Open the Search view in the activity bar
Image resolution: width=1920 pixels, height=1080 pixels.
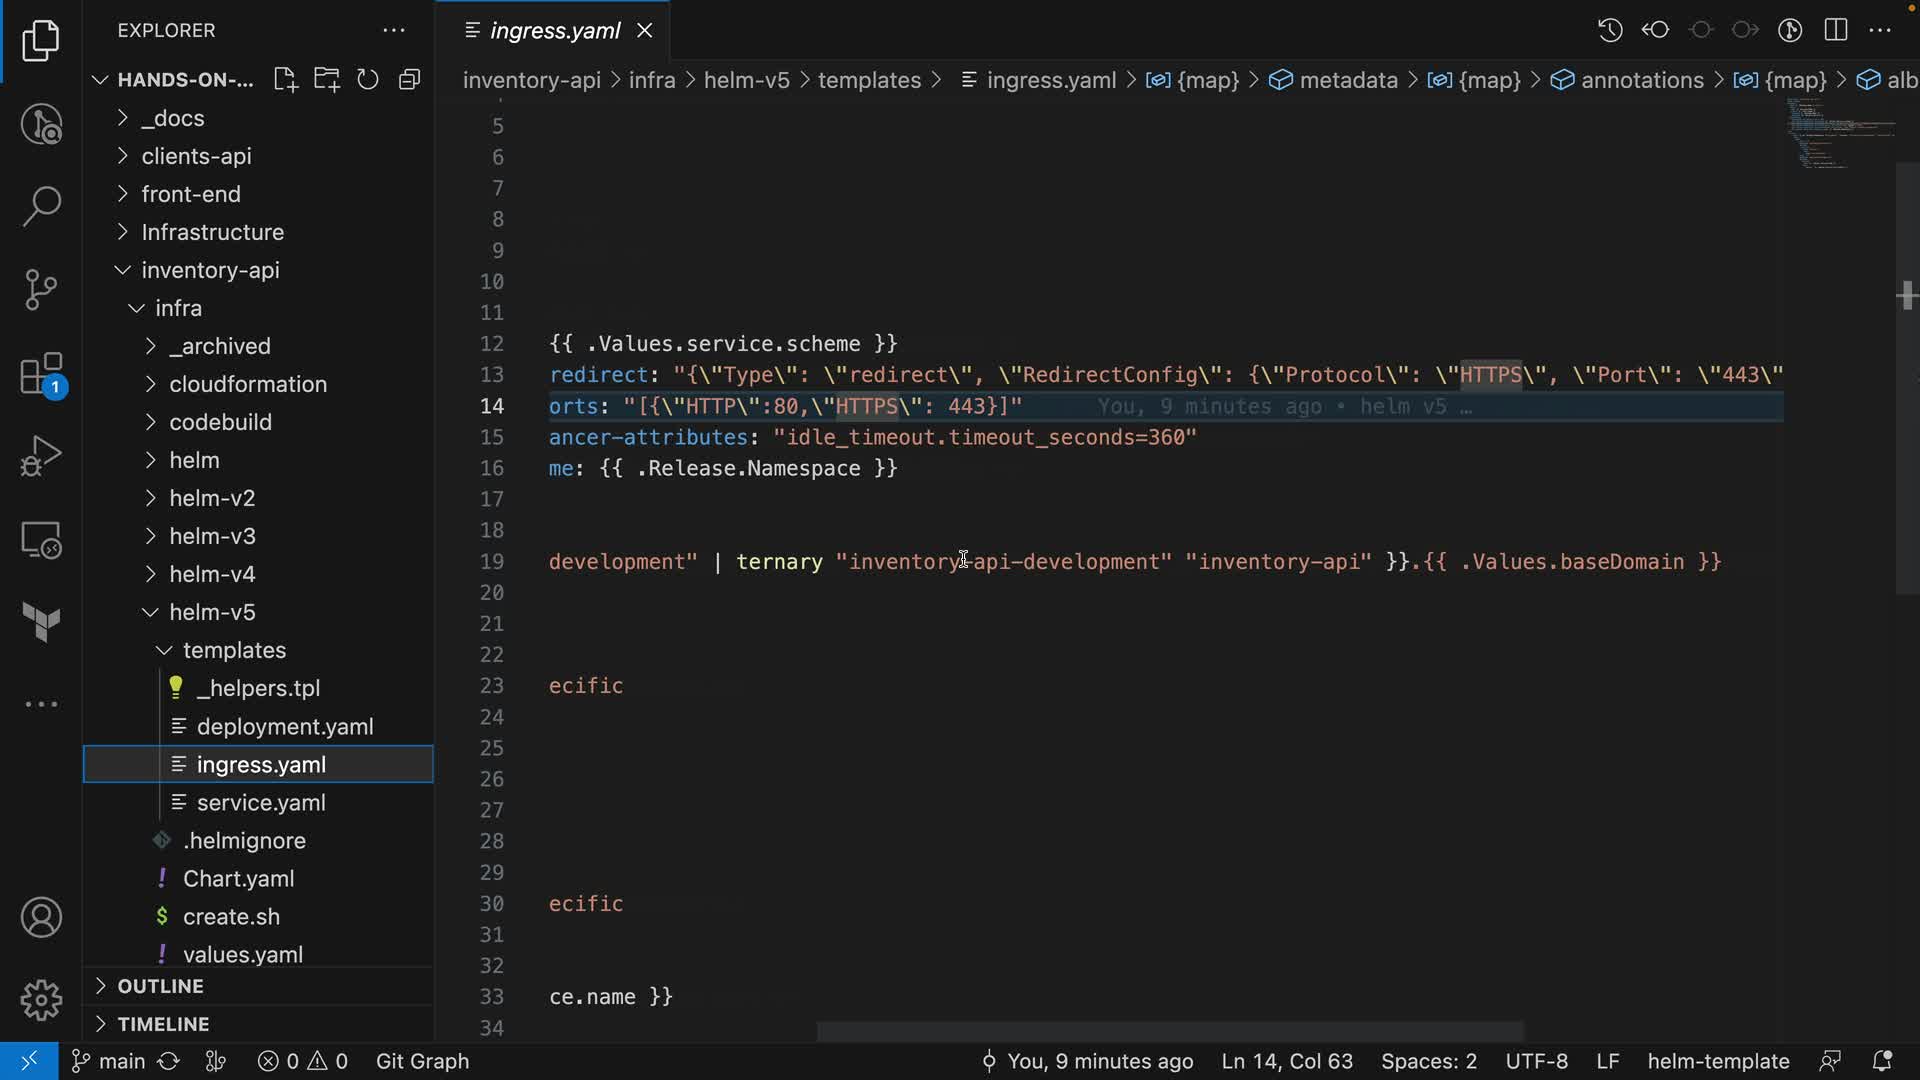pos(41,207)
